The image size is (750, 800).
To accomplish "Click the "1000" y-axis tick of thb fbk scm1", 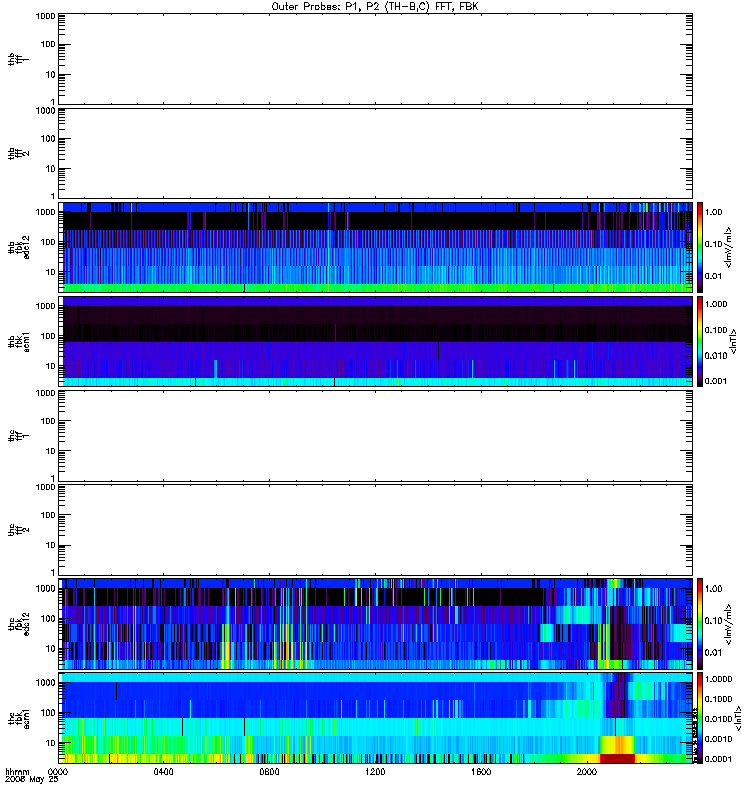I will coord(45,306).
